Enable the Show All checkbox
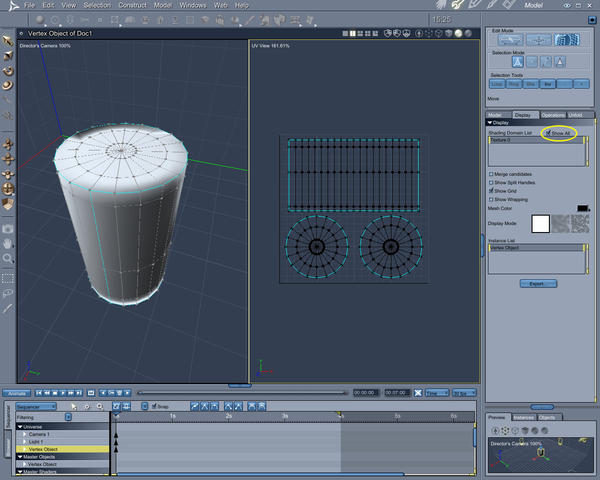Viewport: 600px width, 480px height. (548, 132)
